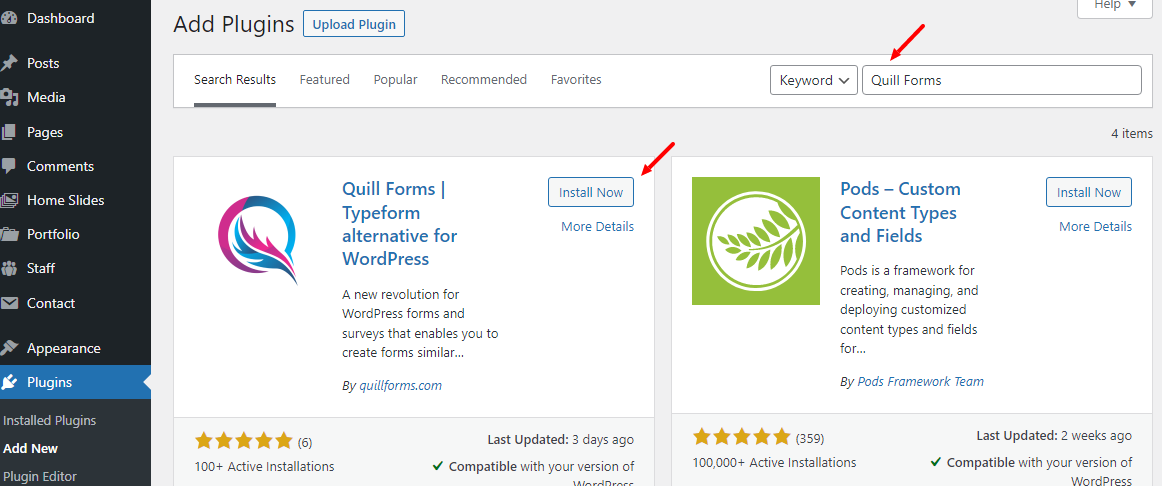Click the Comments speech bubble icon
The width and height of the screenshot is (1162, 486).
point(10,166)
